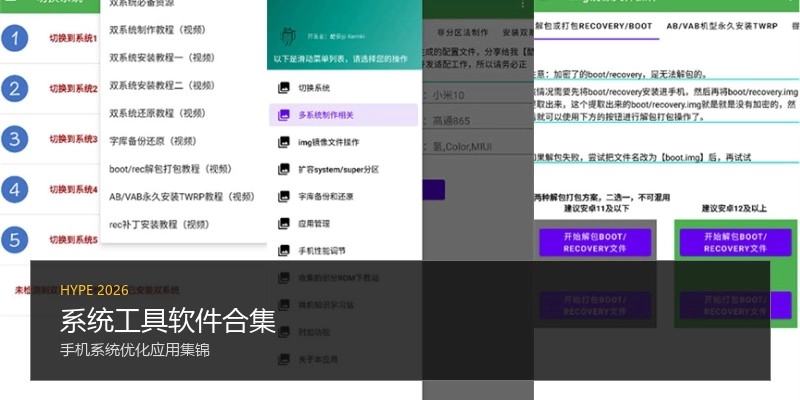Viewport: 800px width, 400px height.
Task: Click 开始解包BOOT/RECOVERY文件 under 安卓12及以上
Action: 735,242
